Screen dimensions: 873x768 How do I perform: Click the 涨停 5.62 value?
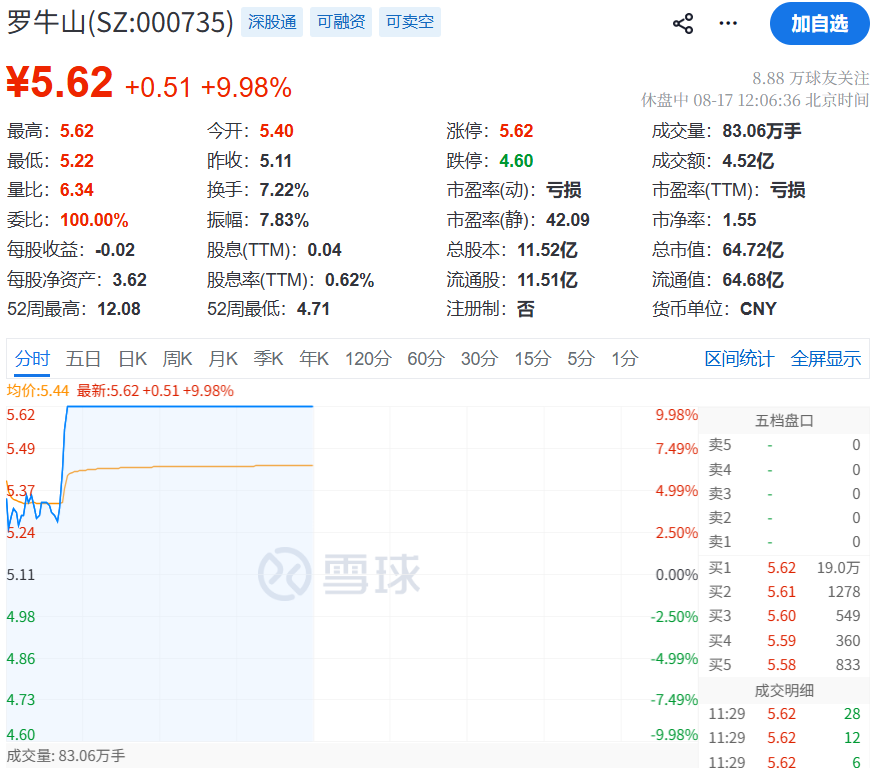[516, 131]
